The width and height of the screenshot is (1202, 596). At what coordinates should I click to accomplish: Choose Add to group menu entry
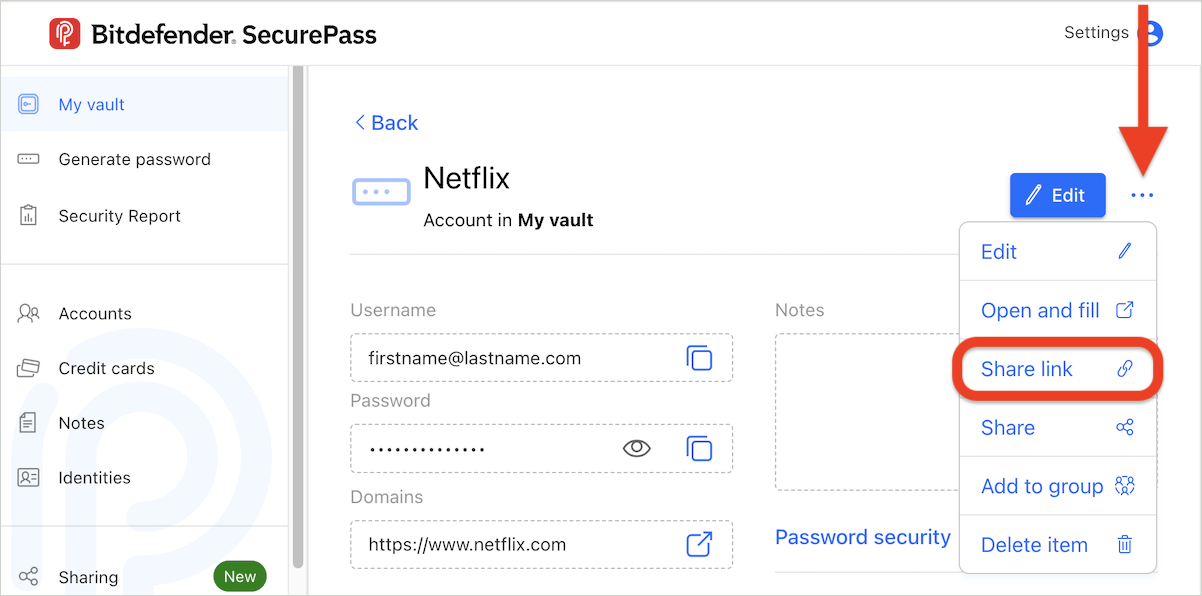pos(1057,486)
